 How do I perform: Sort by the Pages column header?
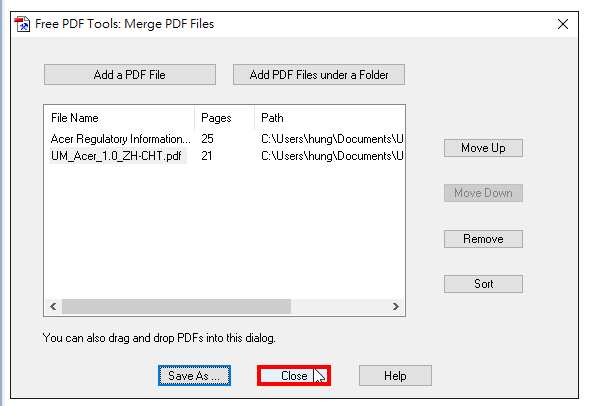tap(225, 118)
